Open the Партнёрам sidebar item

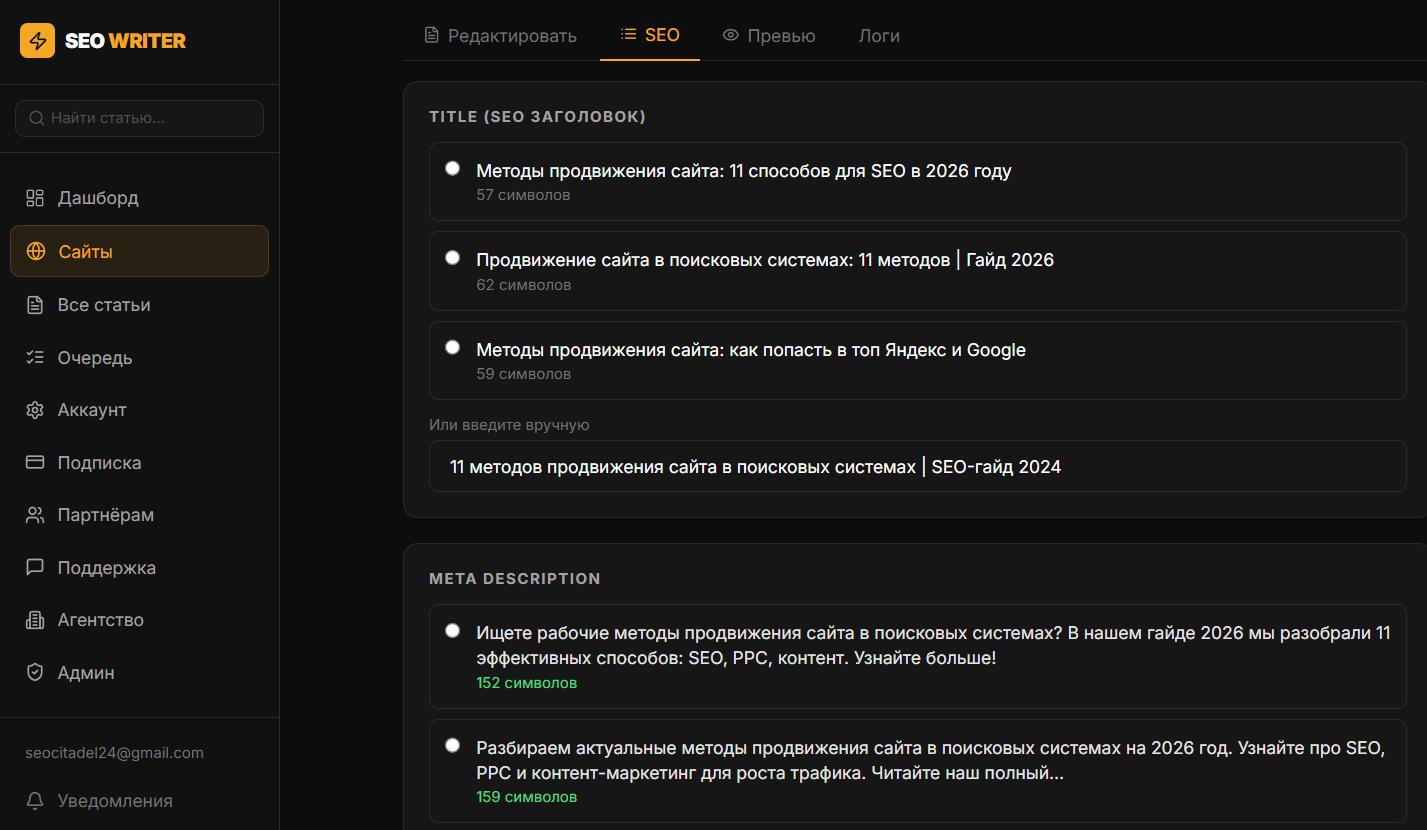tap(139, 515)
